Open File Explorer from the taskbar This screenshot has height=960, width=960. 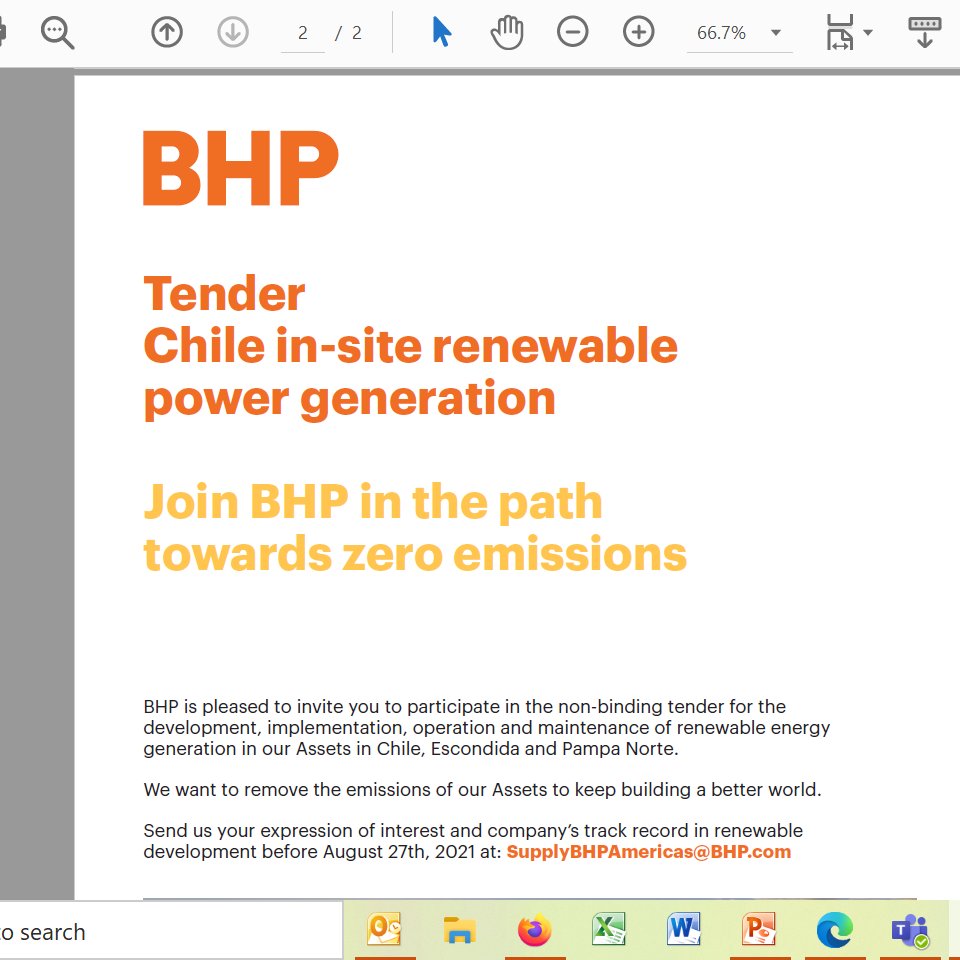459,929
